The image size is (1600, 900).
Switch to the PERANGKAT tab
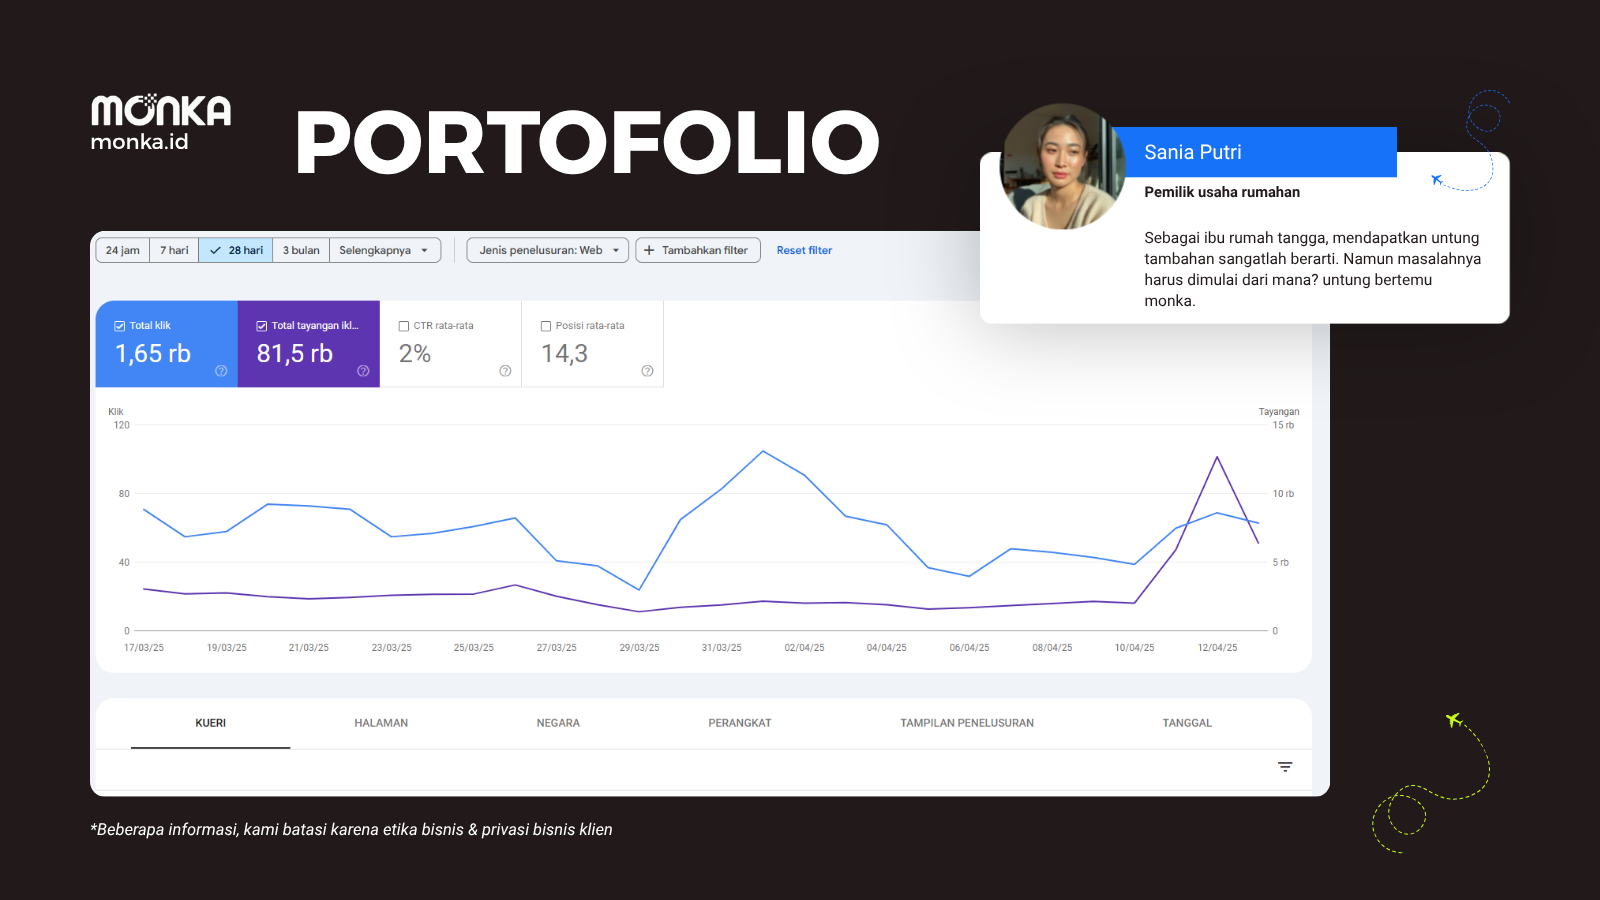[x=740, y=723]
